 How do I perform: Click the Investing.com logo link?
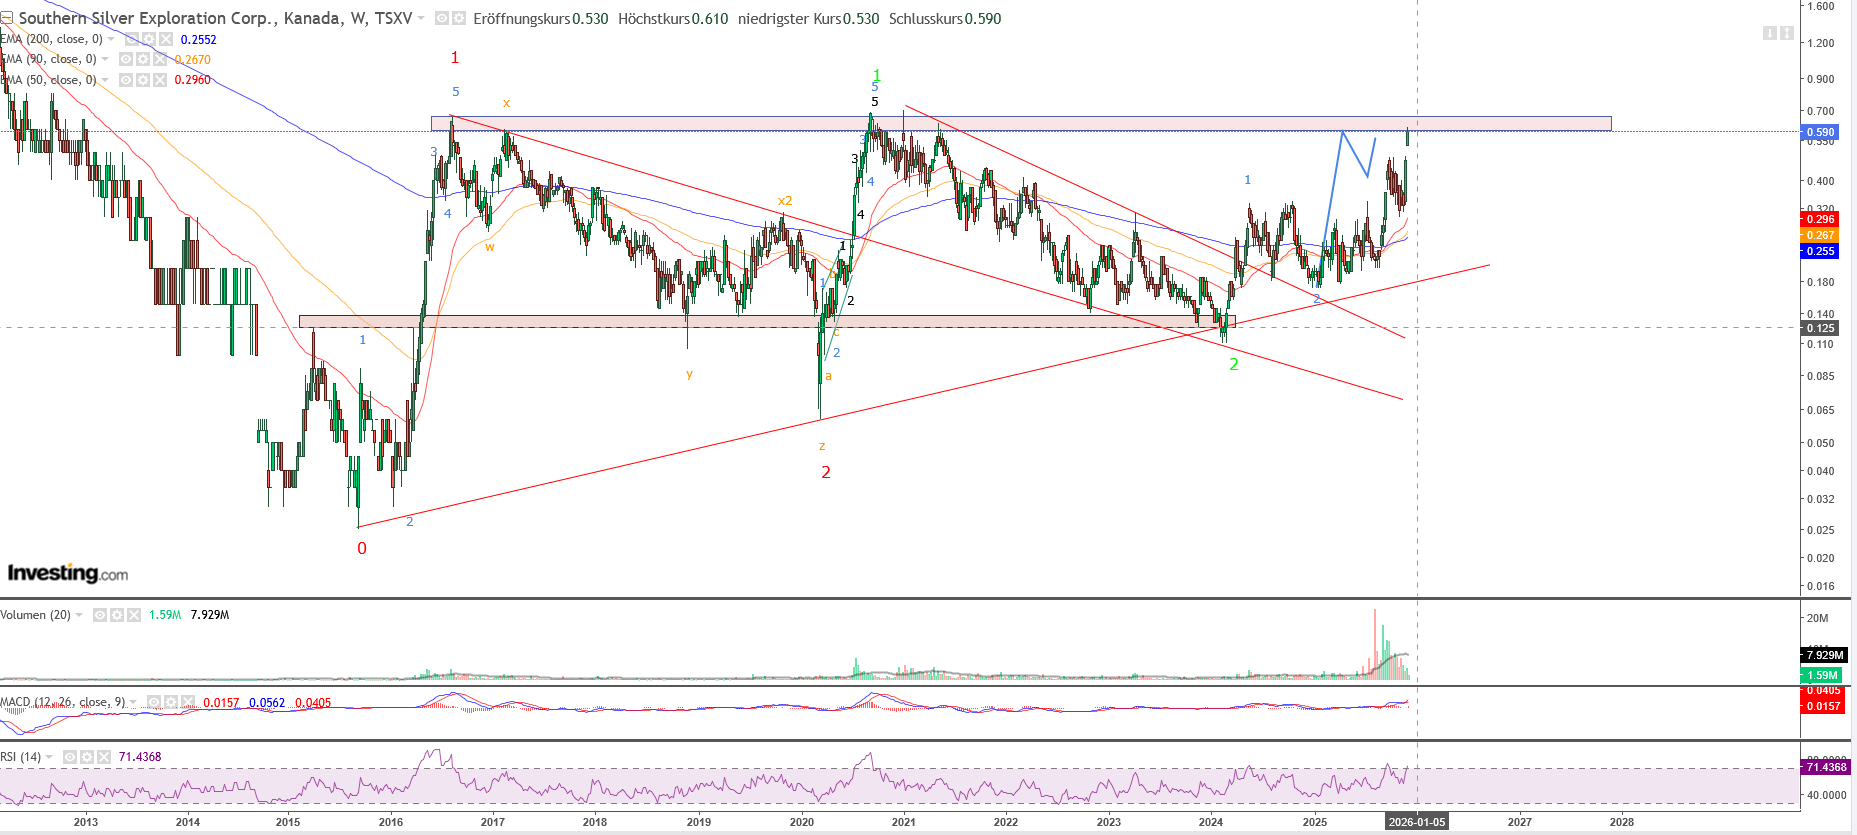(x=68, y=573)
